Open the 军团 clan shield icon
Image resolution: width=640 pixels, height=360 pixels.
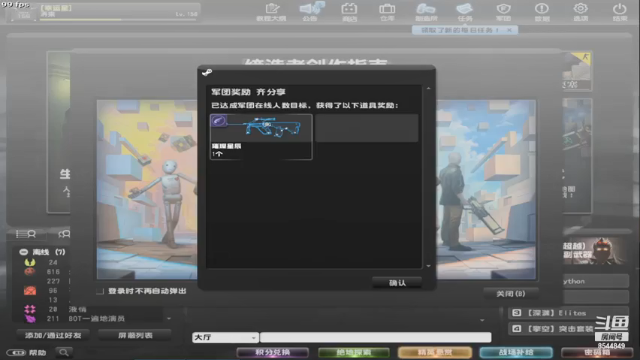click(x=503, y=12)
